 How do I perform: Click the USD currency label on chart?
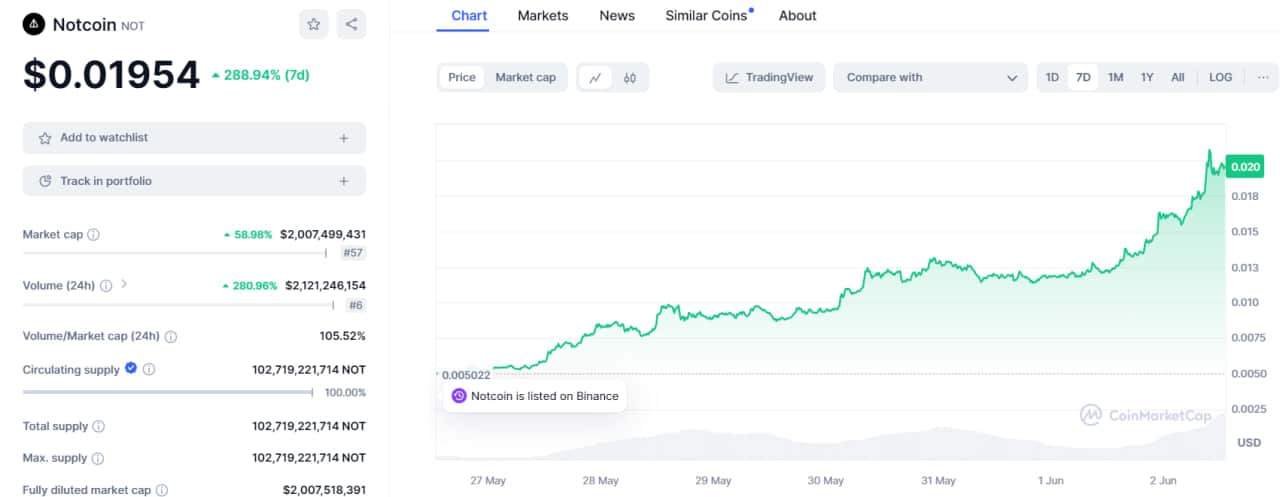click(1249, 442)
